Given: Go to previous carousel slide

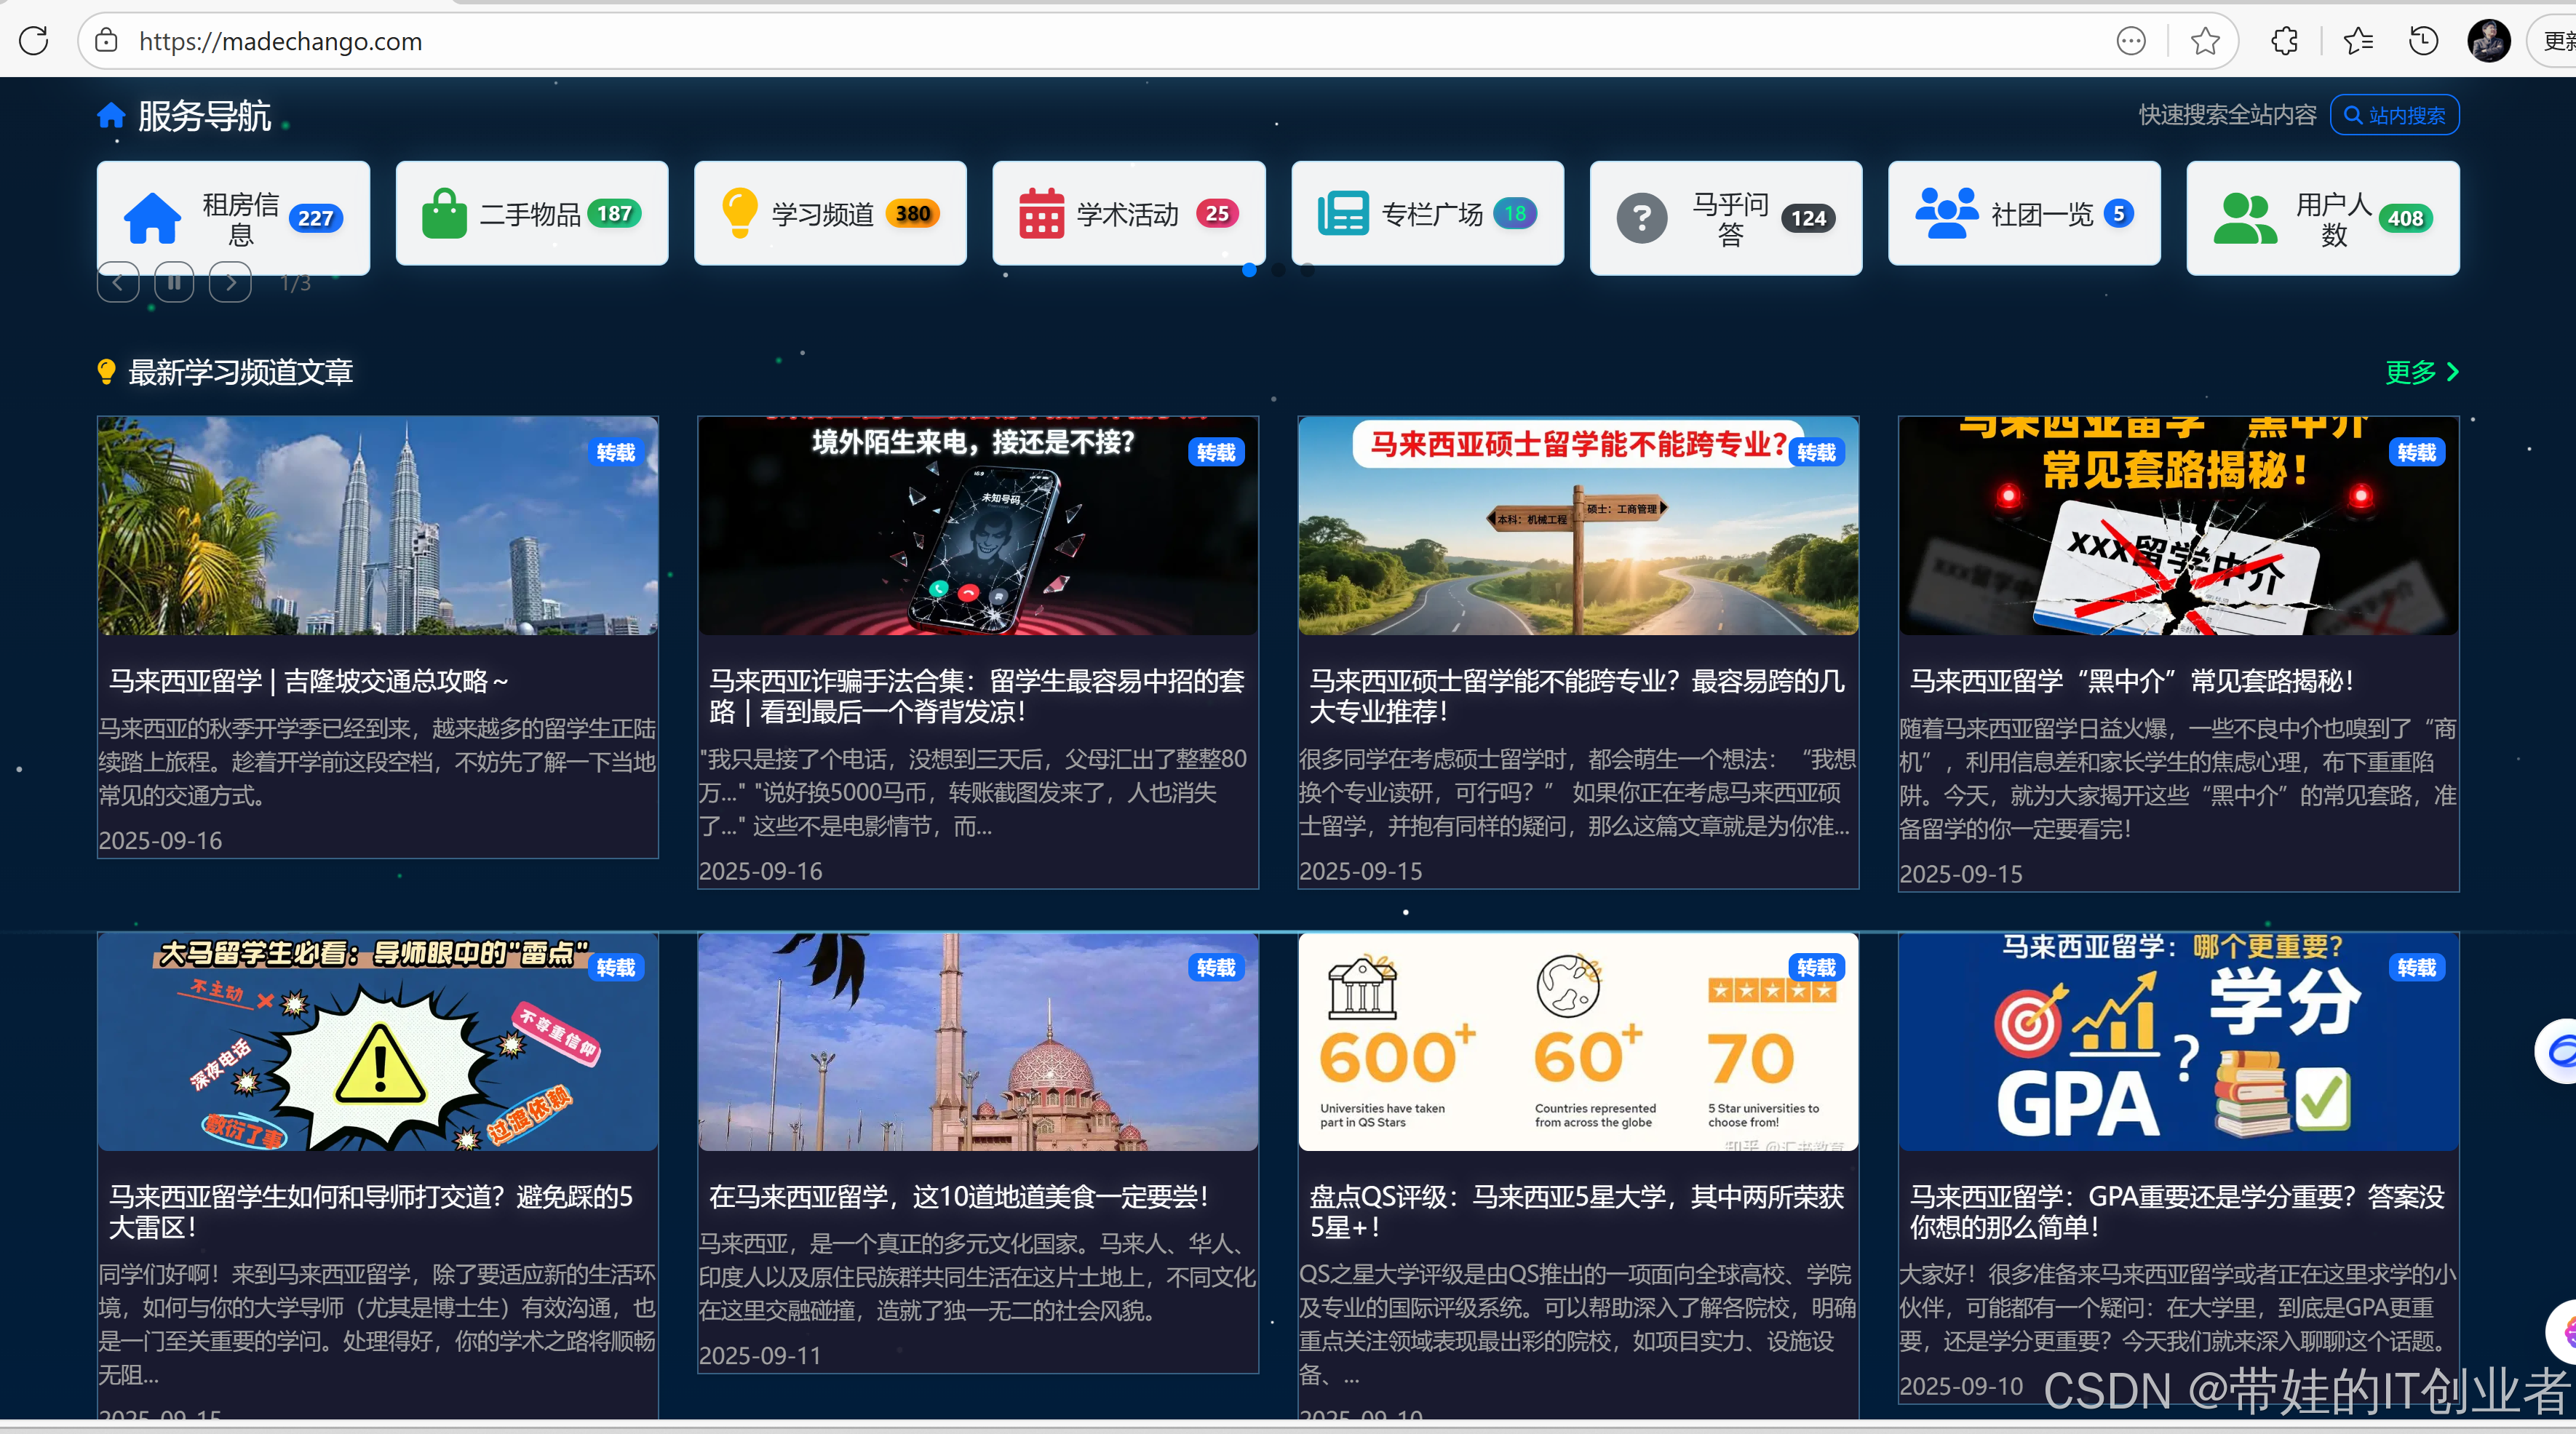Looking at the screenshot, I should [x=118, y=282].
